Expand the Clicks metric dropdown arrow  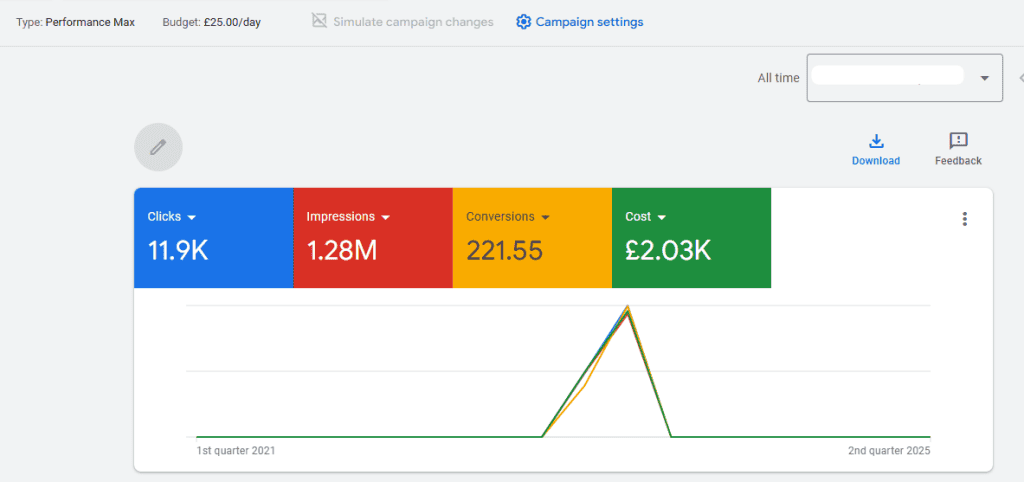[x=191, y=217]
